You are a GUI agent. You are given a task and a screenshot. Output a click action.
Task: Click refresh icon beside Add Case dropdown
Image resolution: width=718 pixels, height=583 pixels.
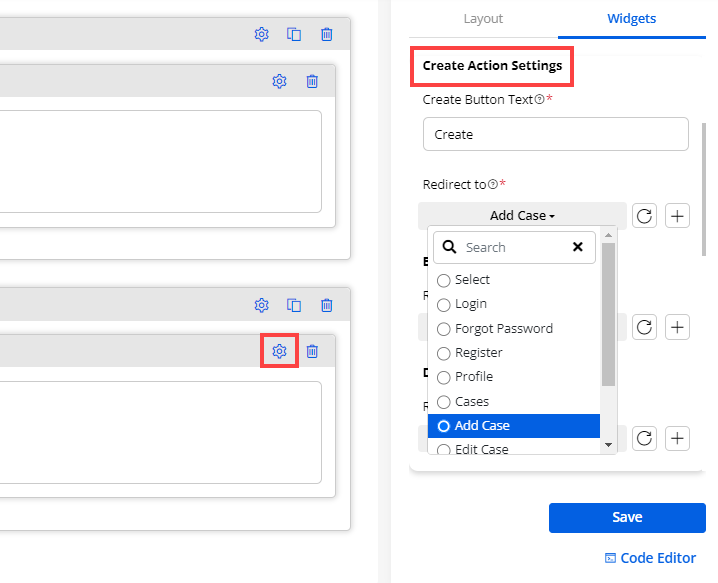pyautogui.click(x=645, y=216)
